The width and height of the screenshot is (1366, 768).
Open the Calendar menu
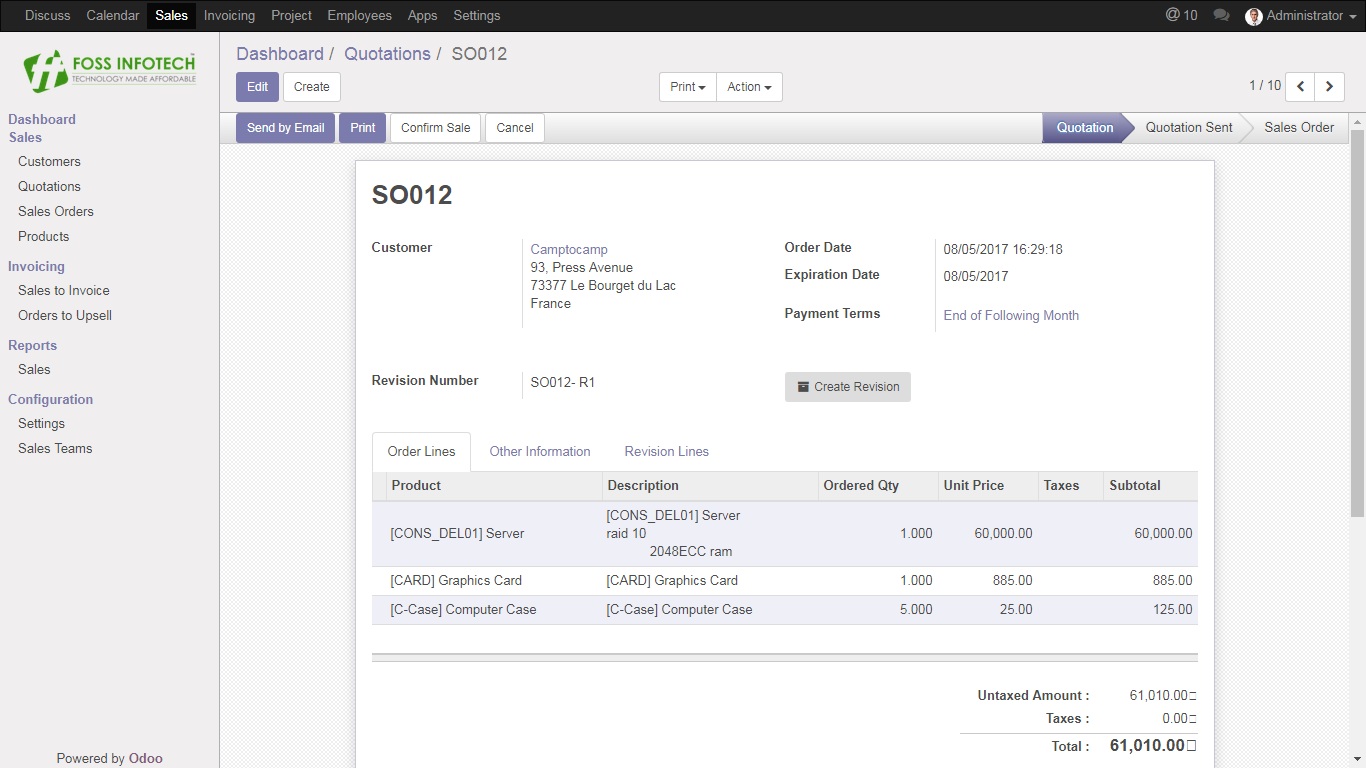[113, 15]
